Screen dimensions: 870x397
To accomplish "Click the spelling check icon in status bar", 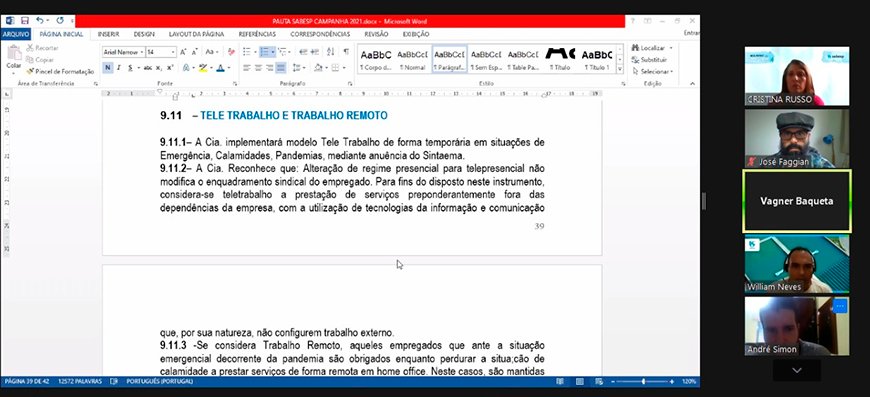I will (114, 381).
